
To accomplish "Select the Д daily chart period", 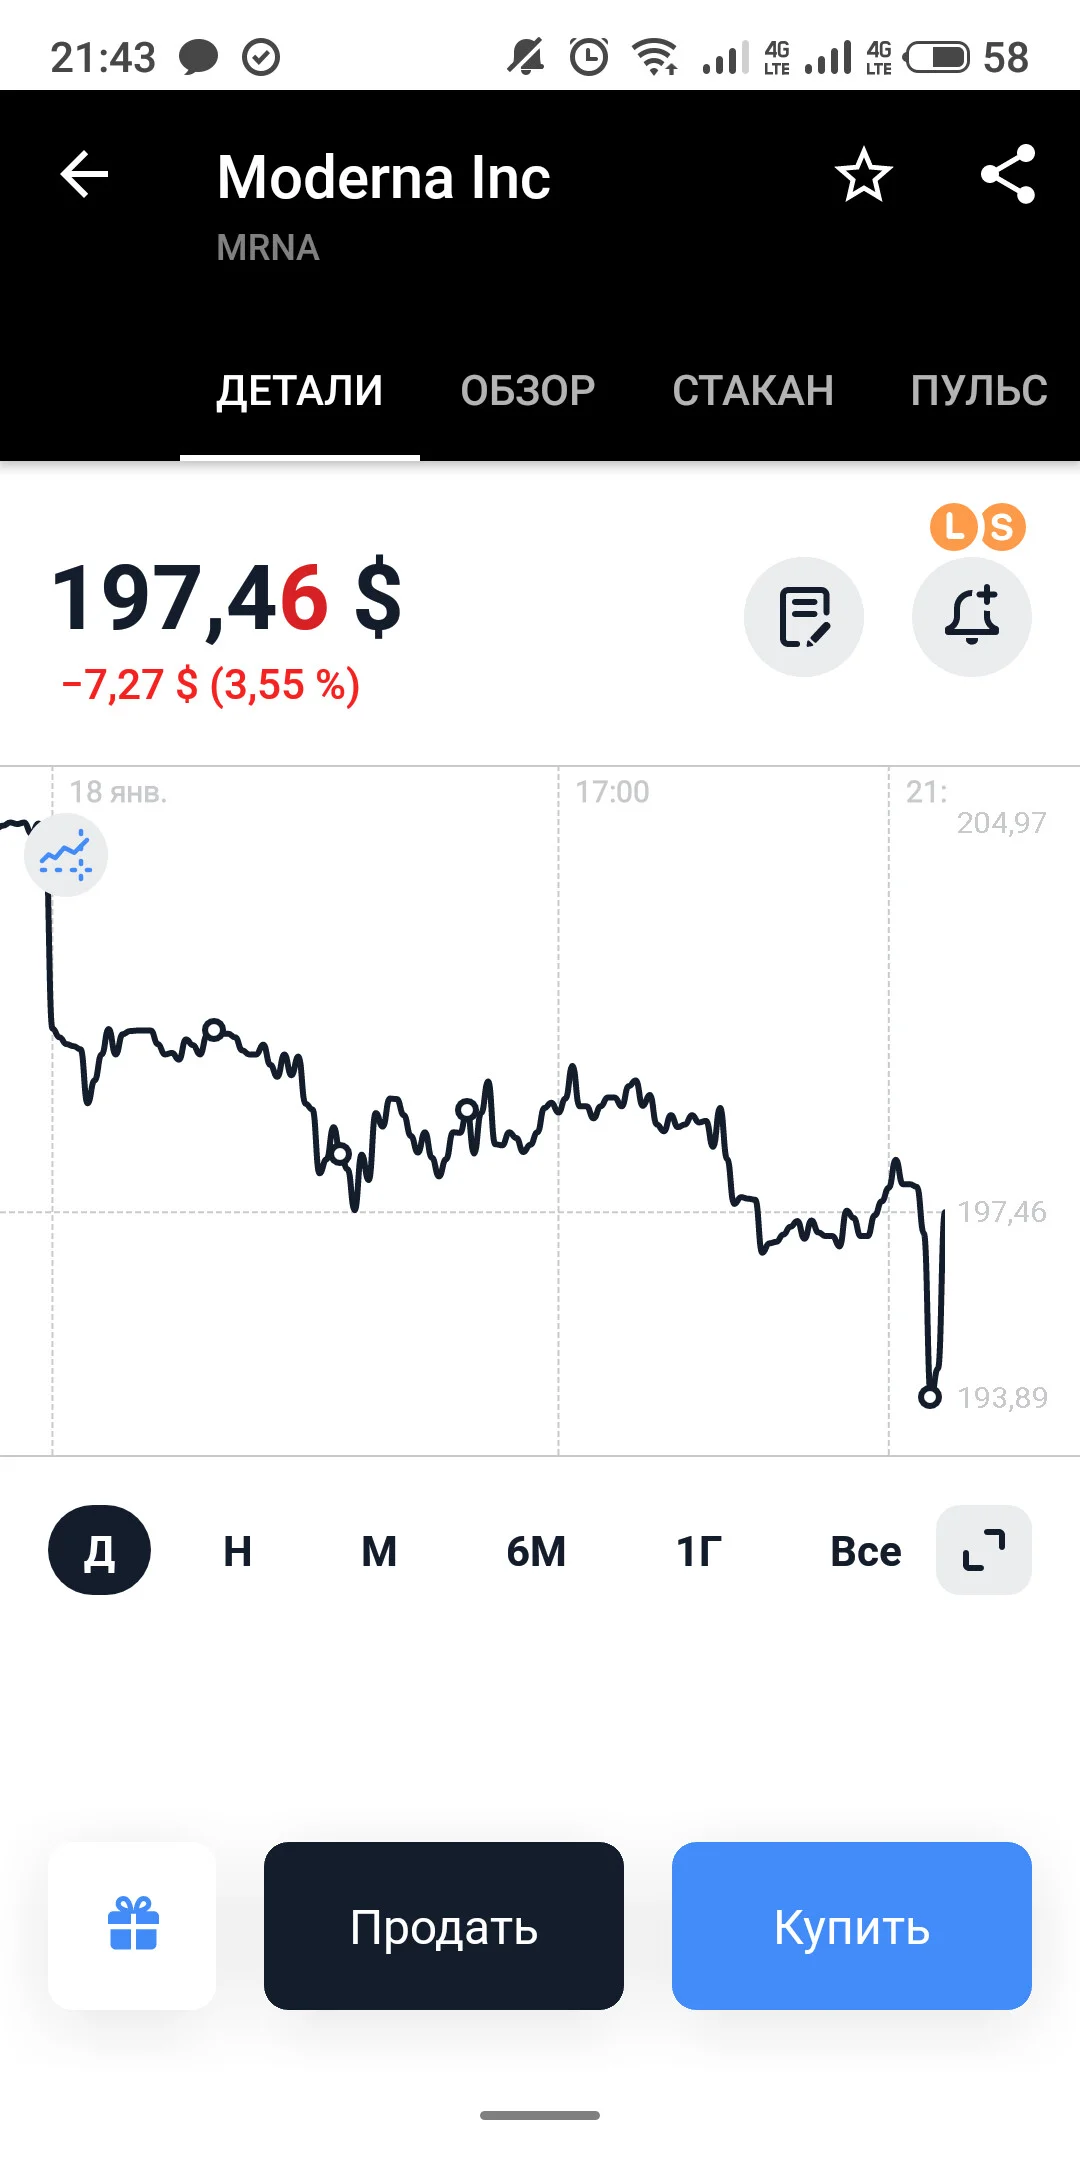I will point(99,1550).
